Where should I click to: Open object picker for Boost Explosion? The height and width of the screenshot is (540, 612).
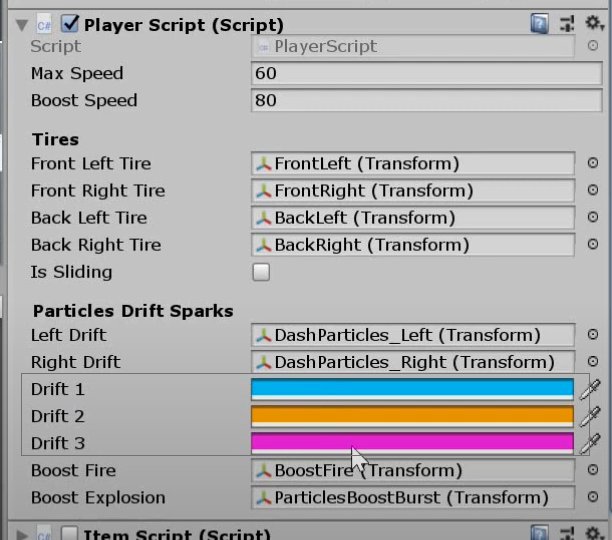point(592,497)
